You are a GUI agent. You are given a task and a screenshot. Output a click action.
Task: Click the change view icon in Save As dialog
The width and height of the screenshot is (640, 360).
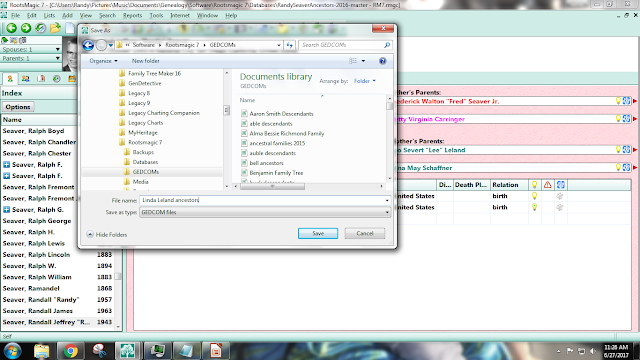pos(353,61)
